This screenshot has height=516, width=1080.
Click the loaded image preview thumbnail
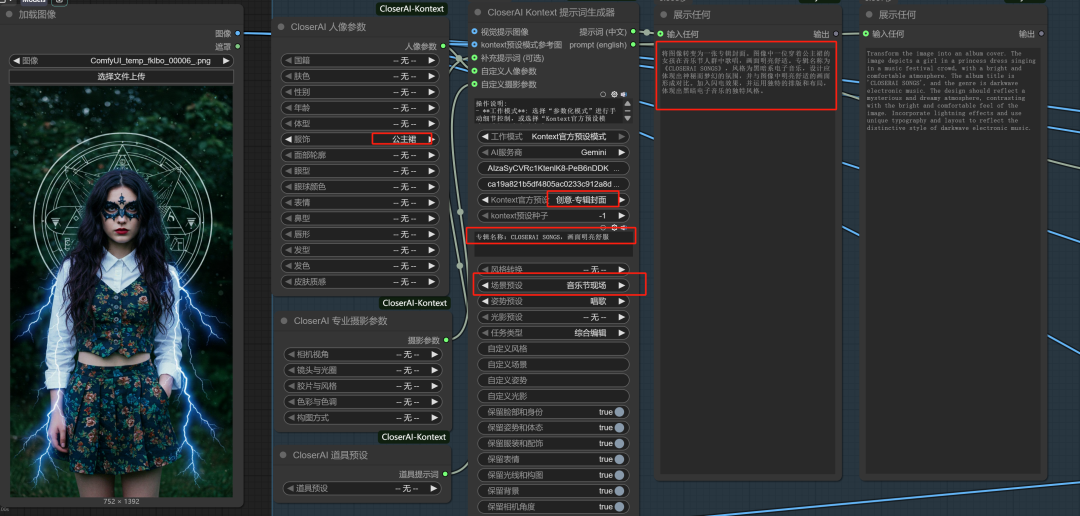click(121, 292)
